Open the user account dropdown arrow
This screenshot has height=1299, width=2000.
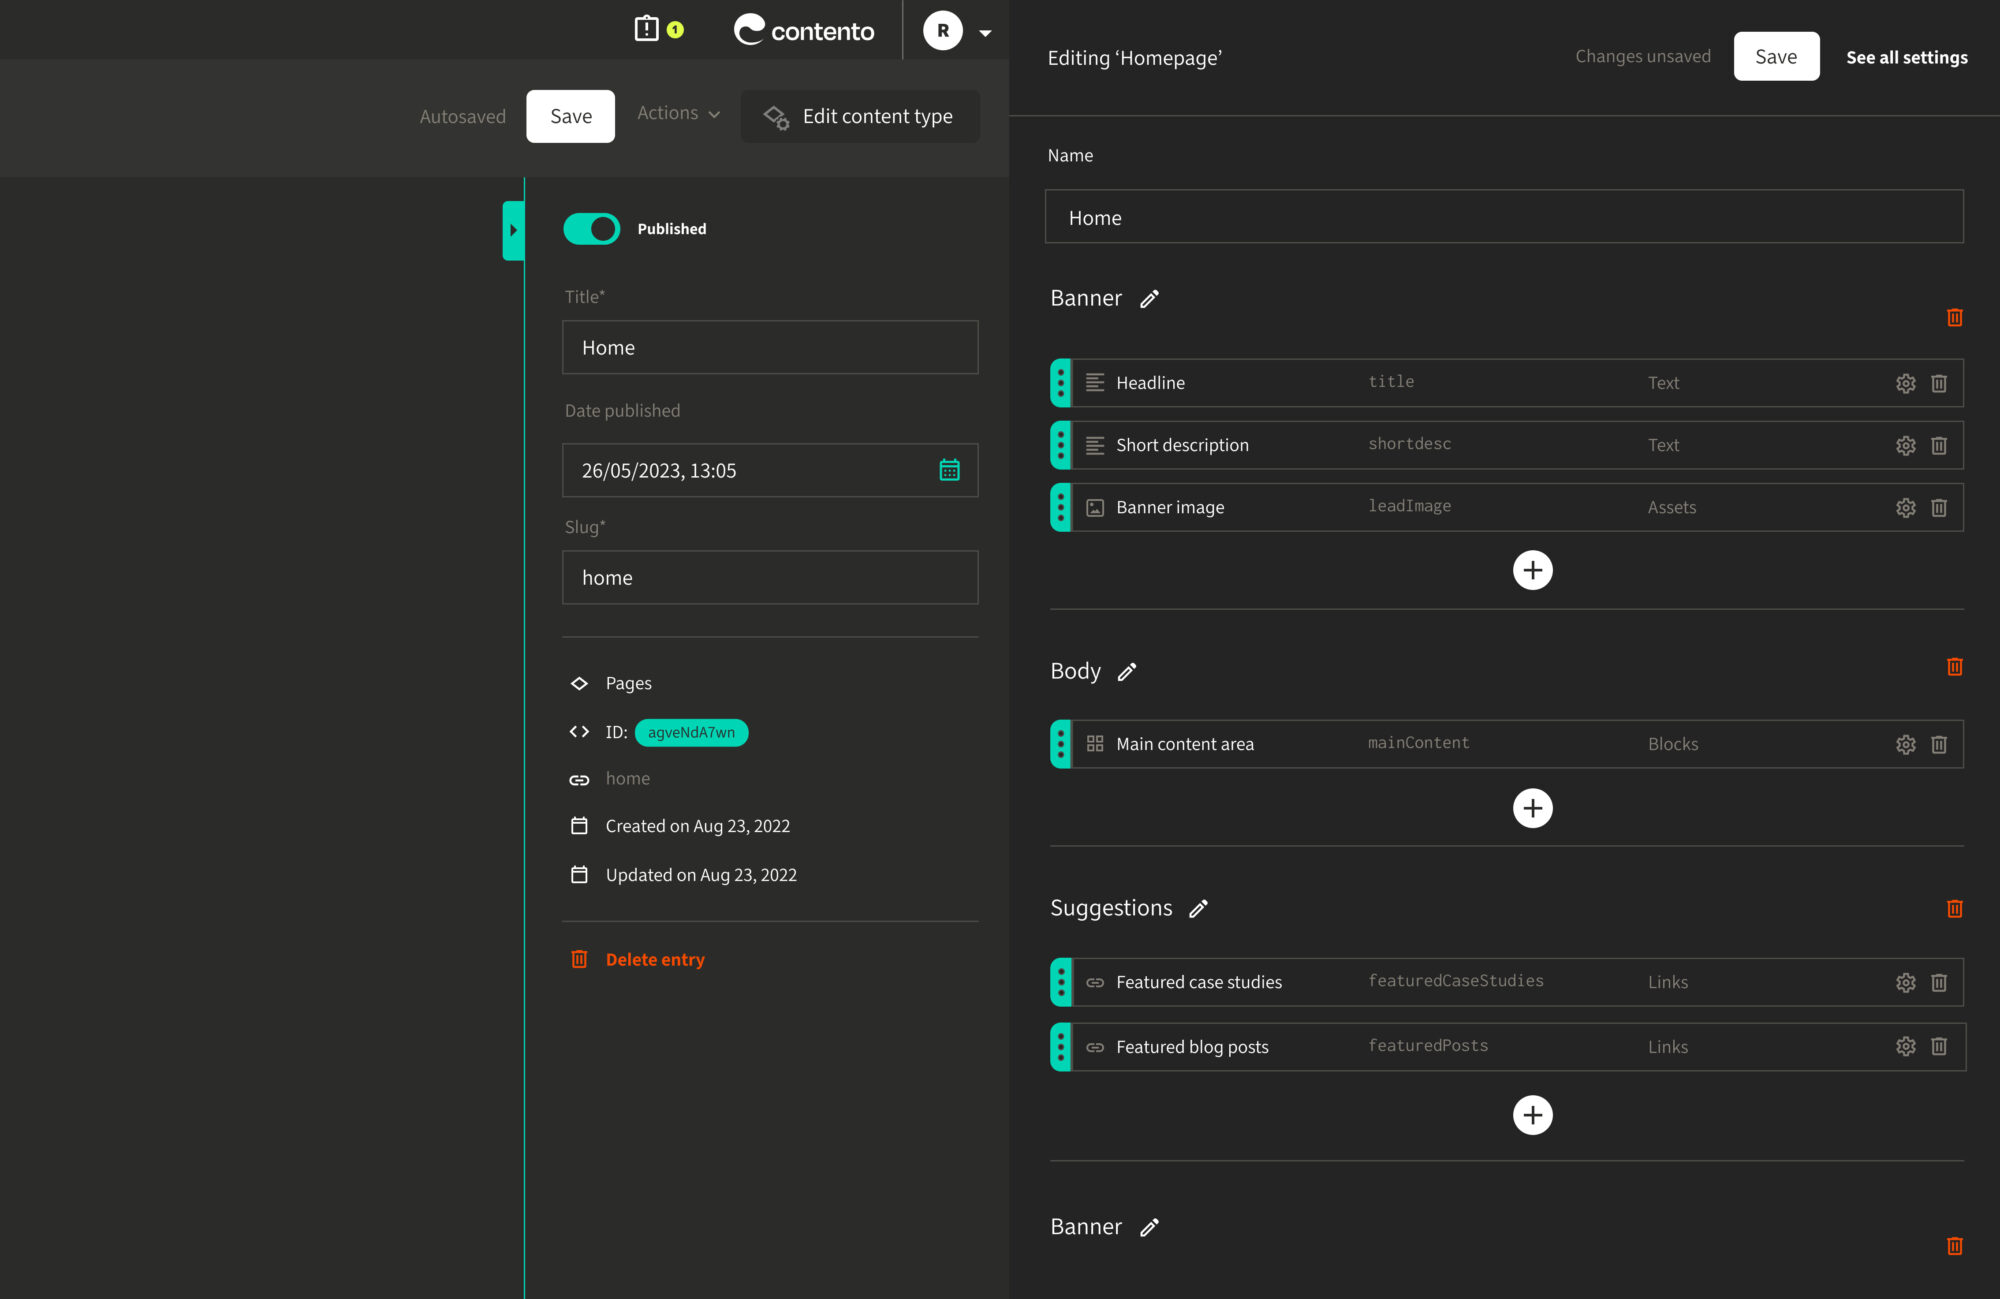[985, 33]
